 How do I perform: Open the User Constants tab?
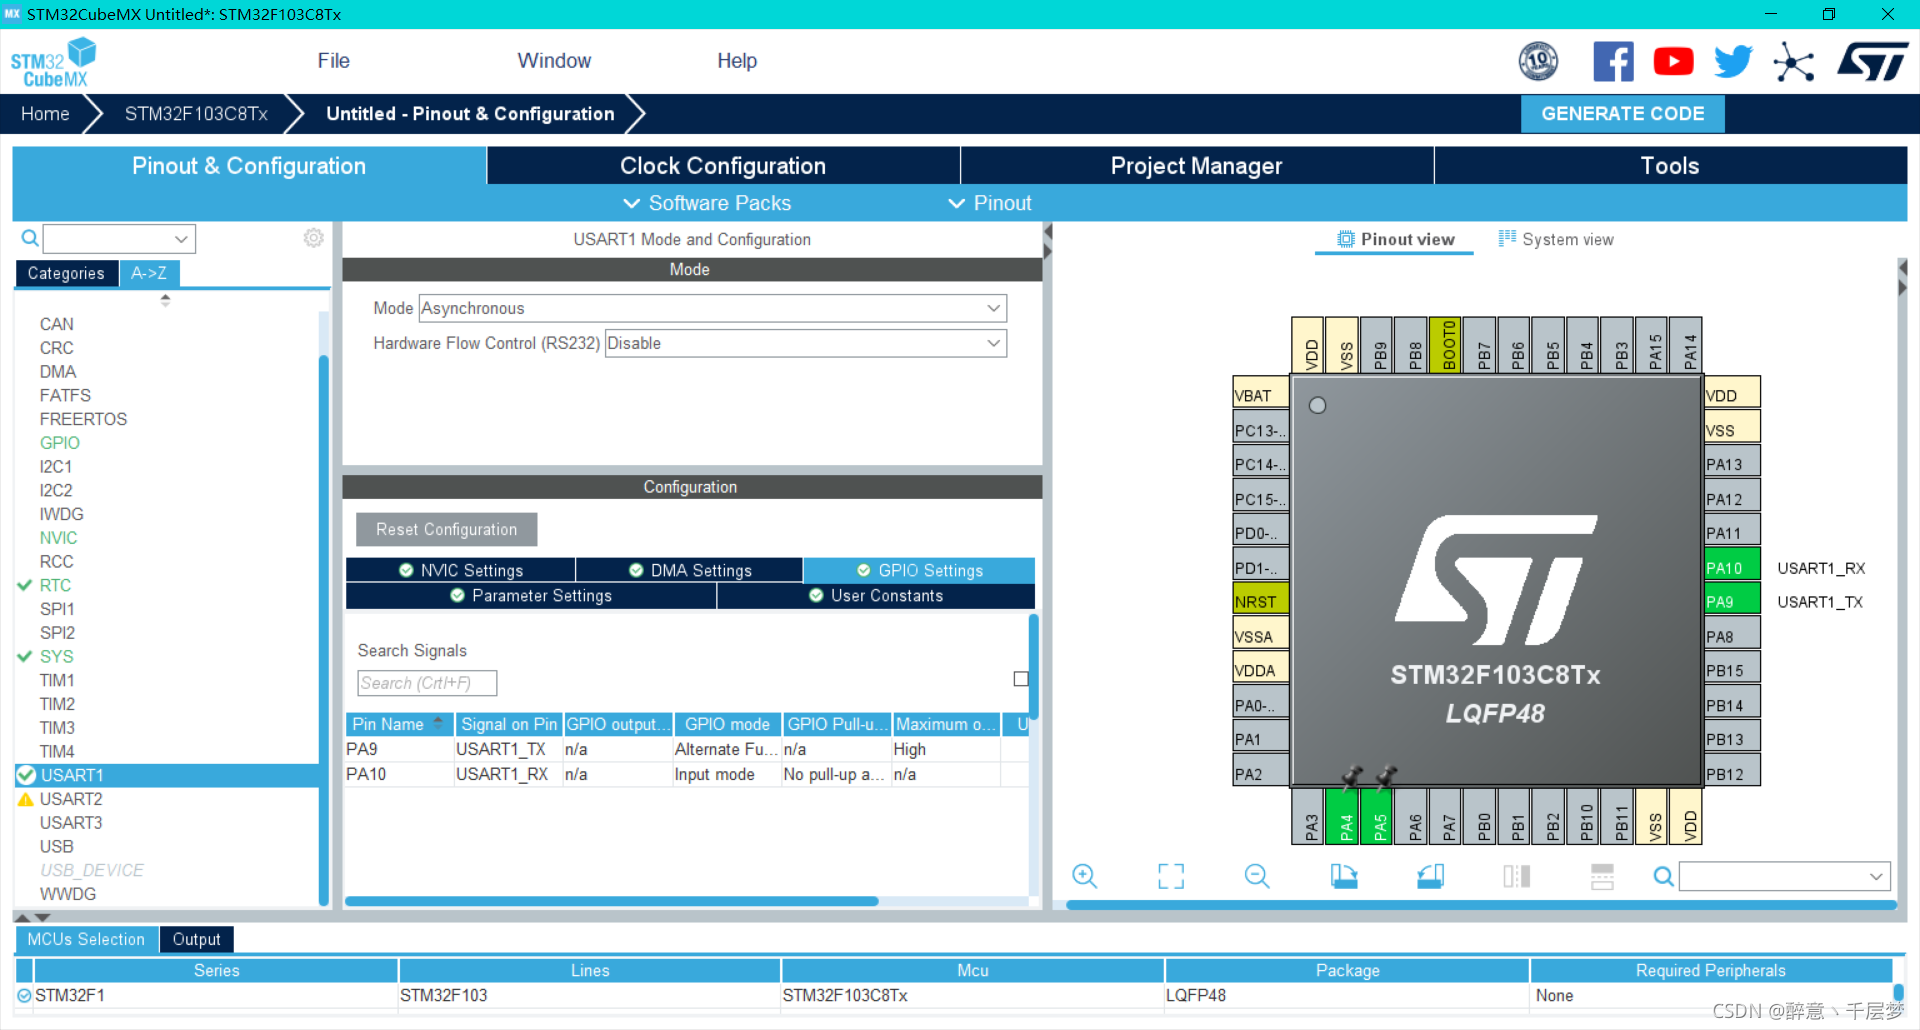pos(876,595)
